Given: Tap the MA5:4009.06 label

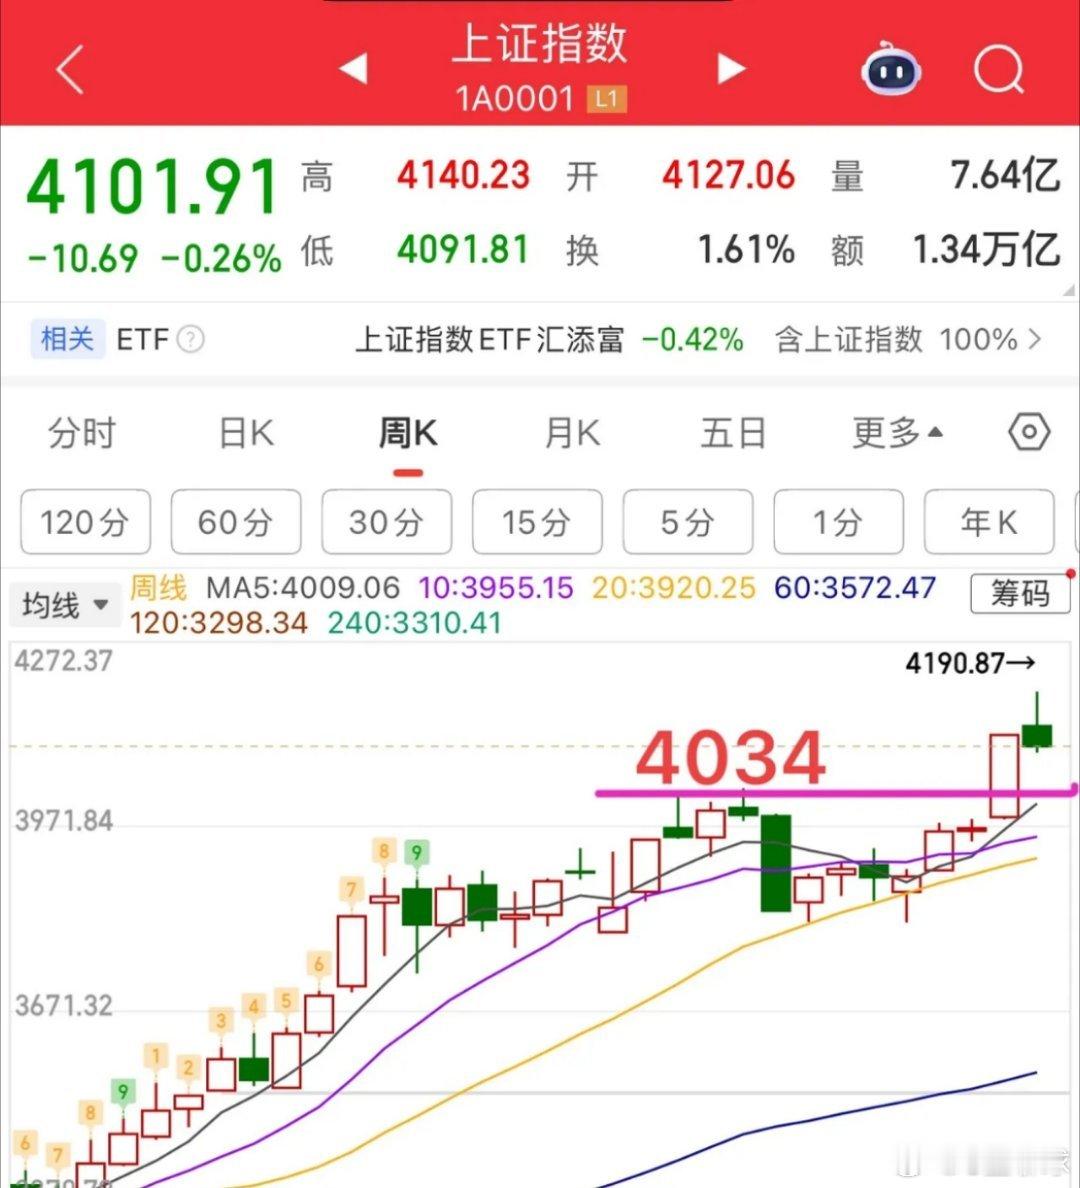Looking at the screenshot, I should [x=302, y=588].
